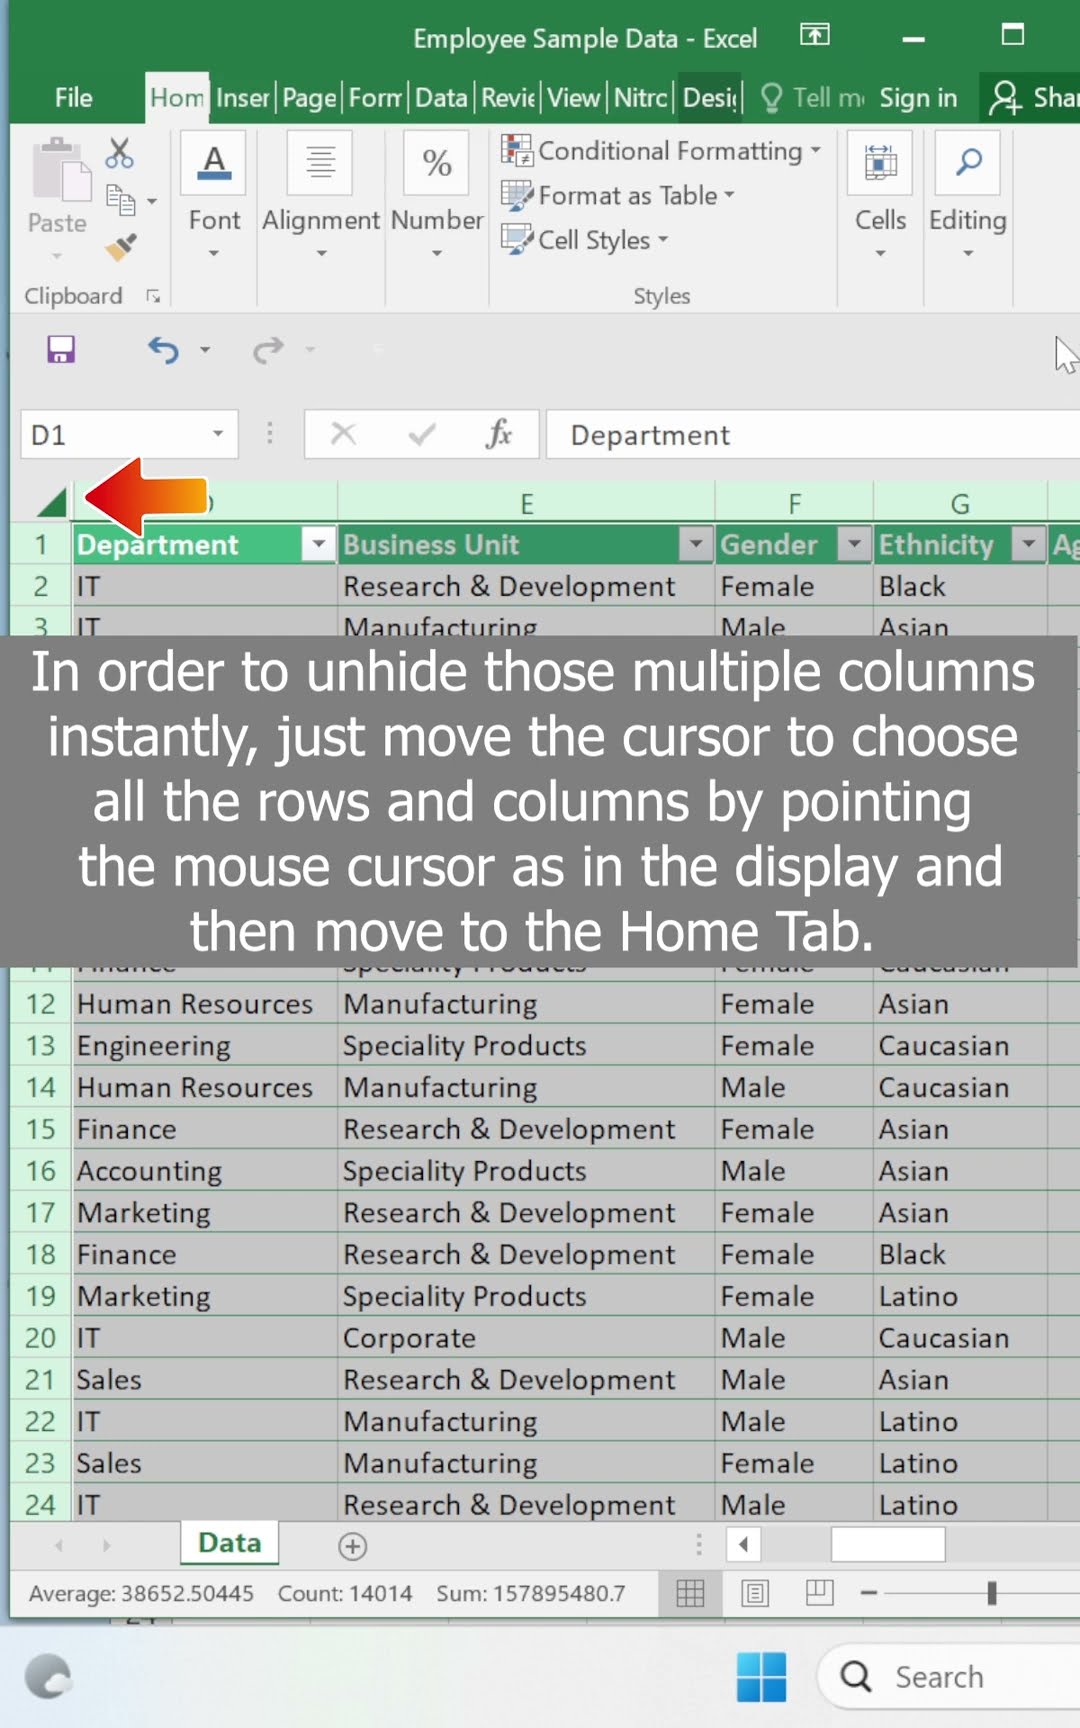
Task: Open the Format as Table menu
Action: click(x=618, y=195)
